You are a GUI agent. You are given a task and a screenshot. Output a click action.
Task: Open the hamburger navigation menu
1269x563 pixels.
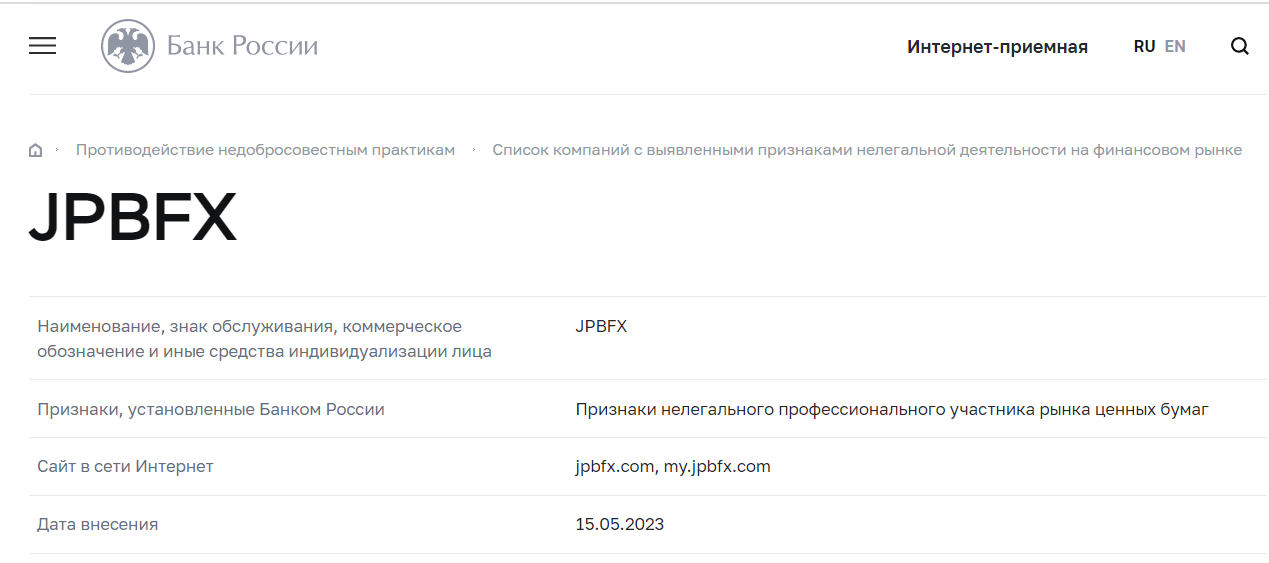point(42,46)
